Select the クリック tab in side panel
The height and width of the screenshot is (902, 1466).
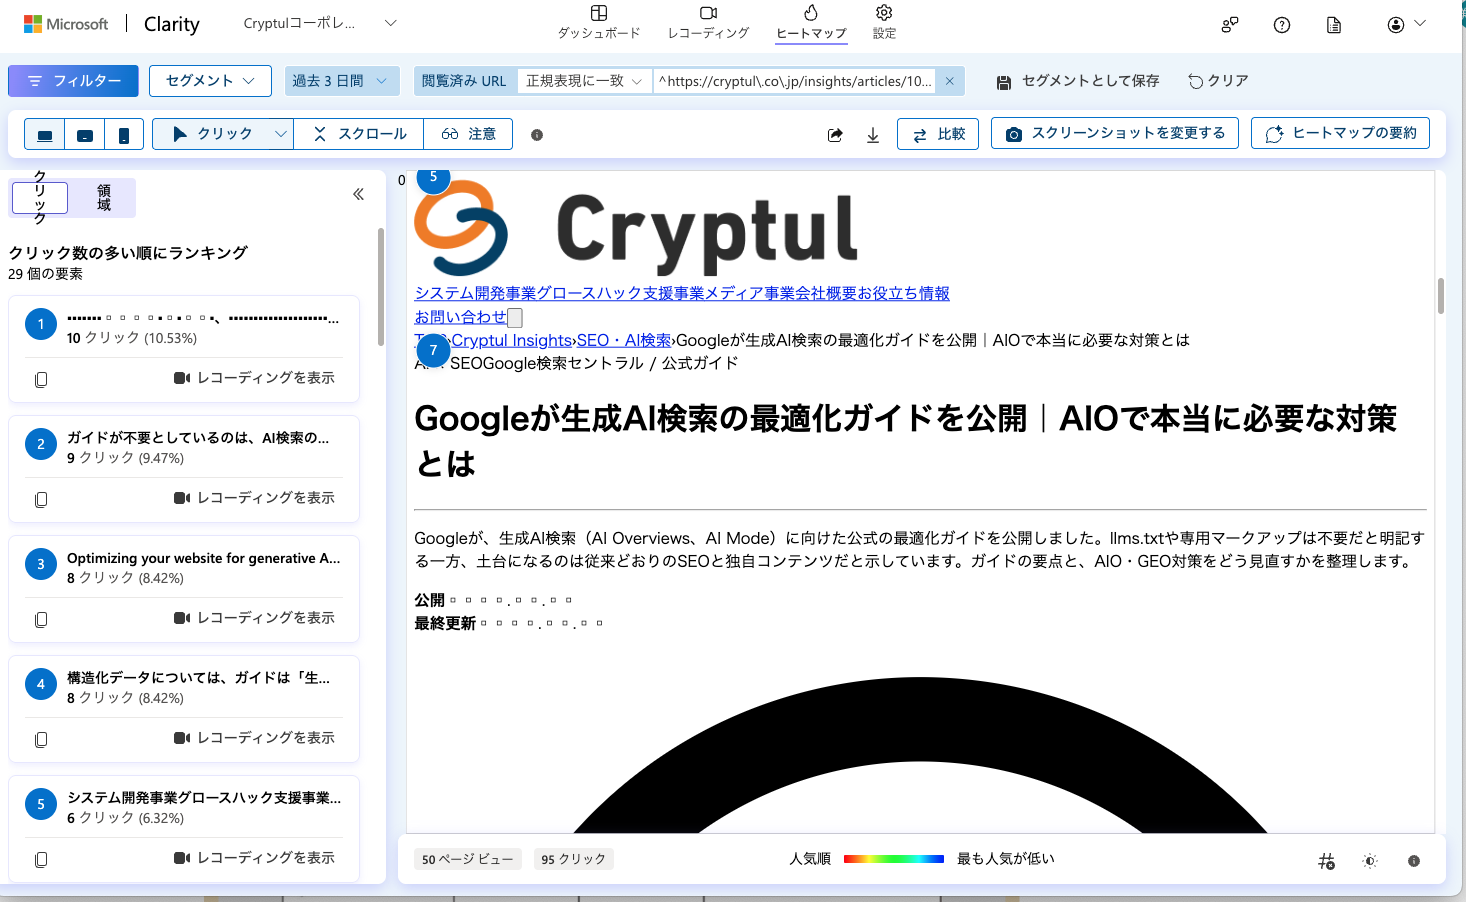pyautogui.click(x=40, y=198)
